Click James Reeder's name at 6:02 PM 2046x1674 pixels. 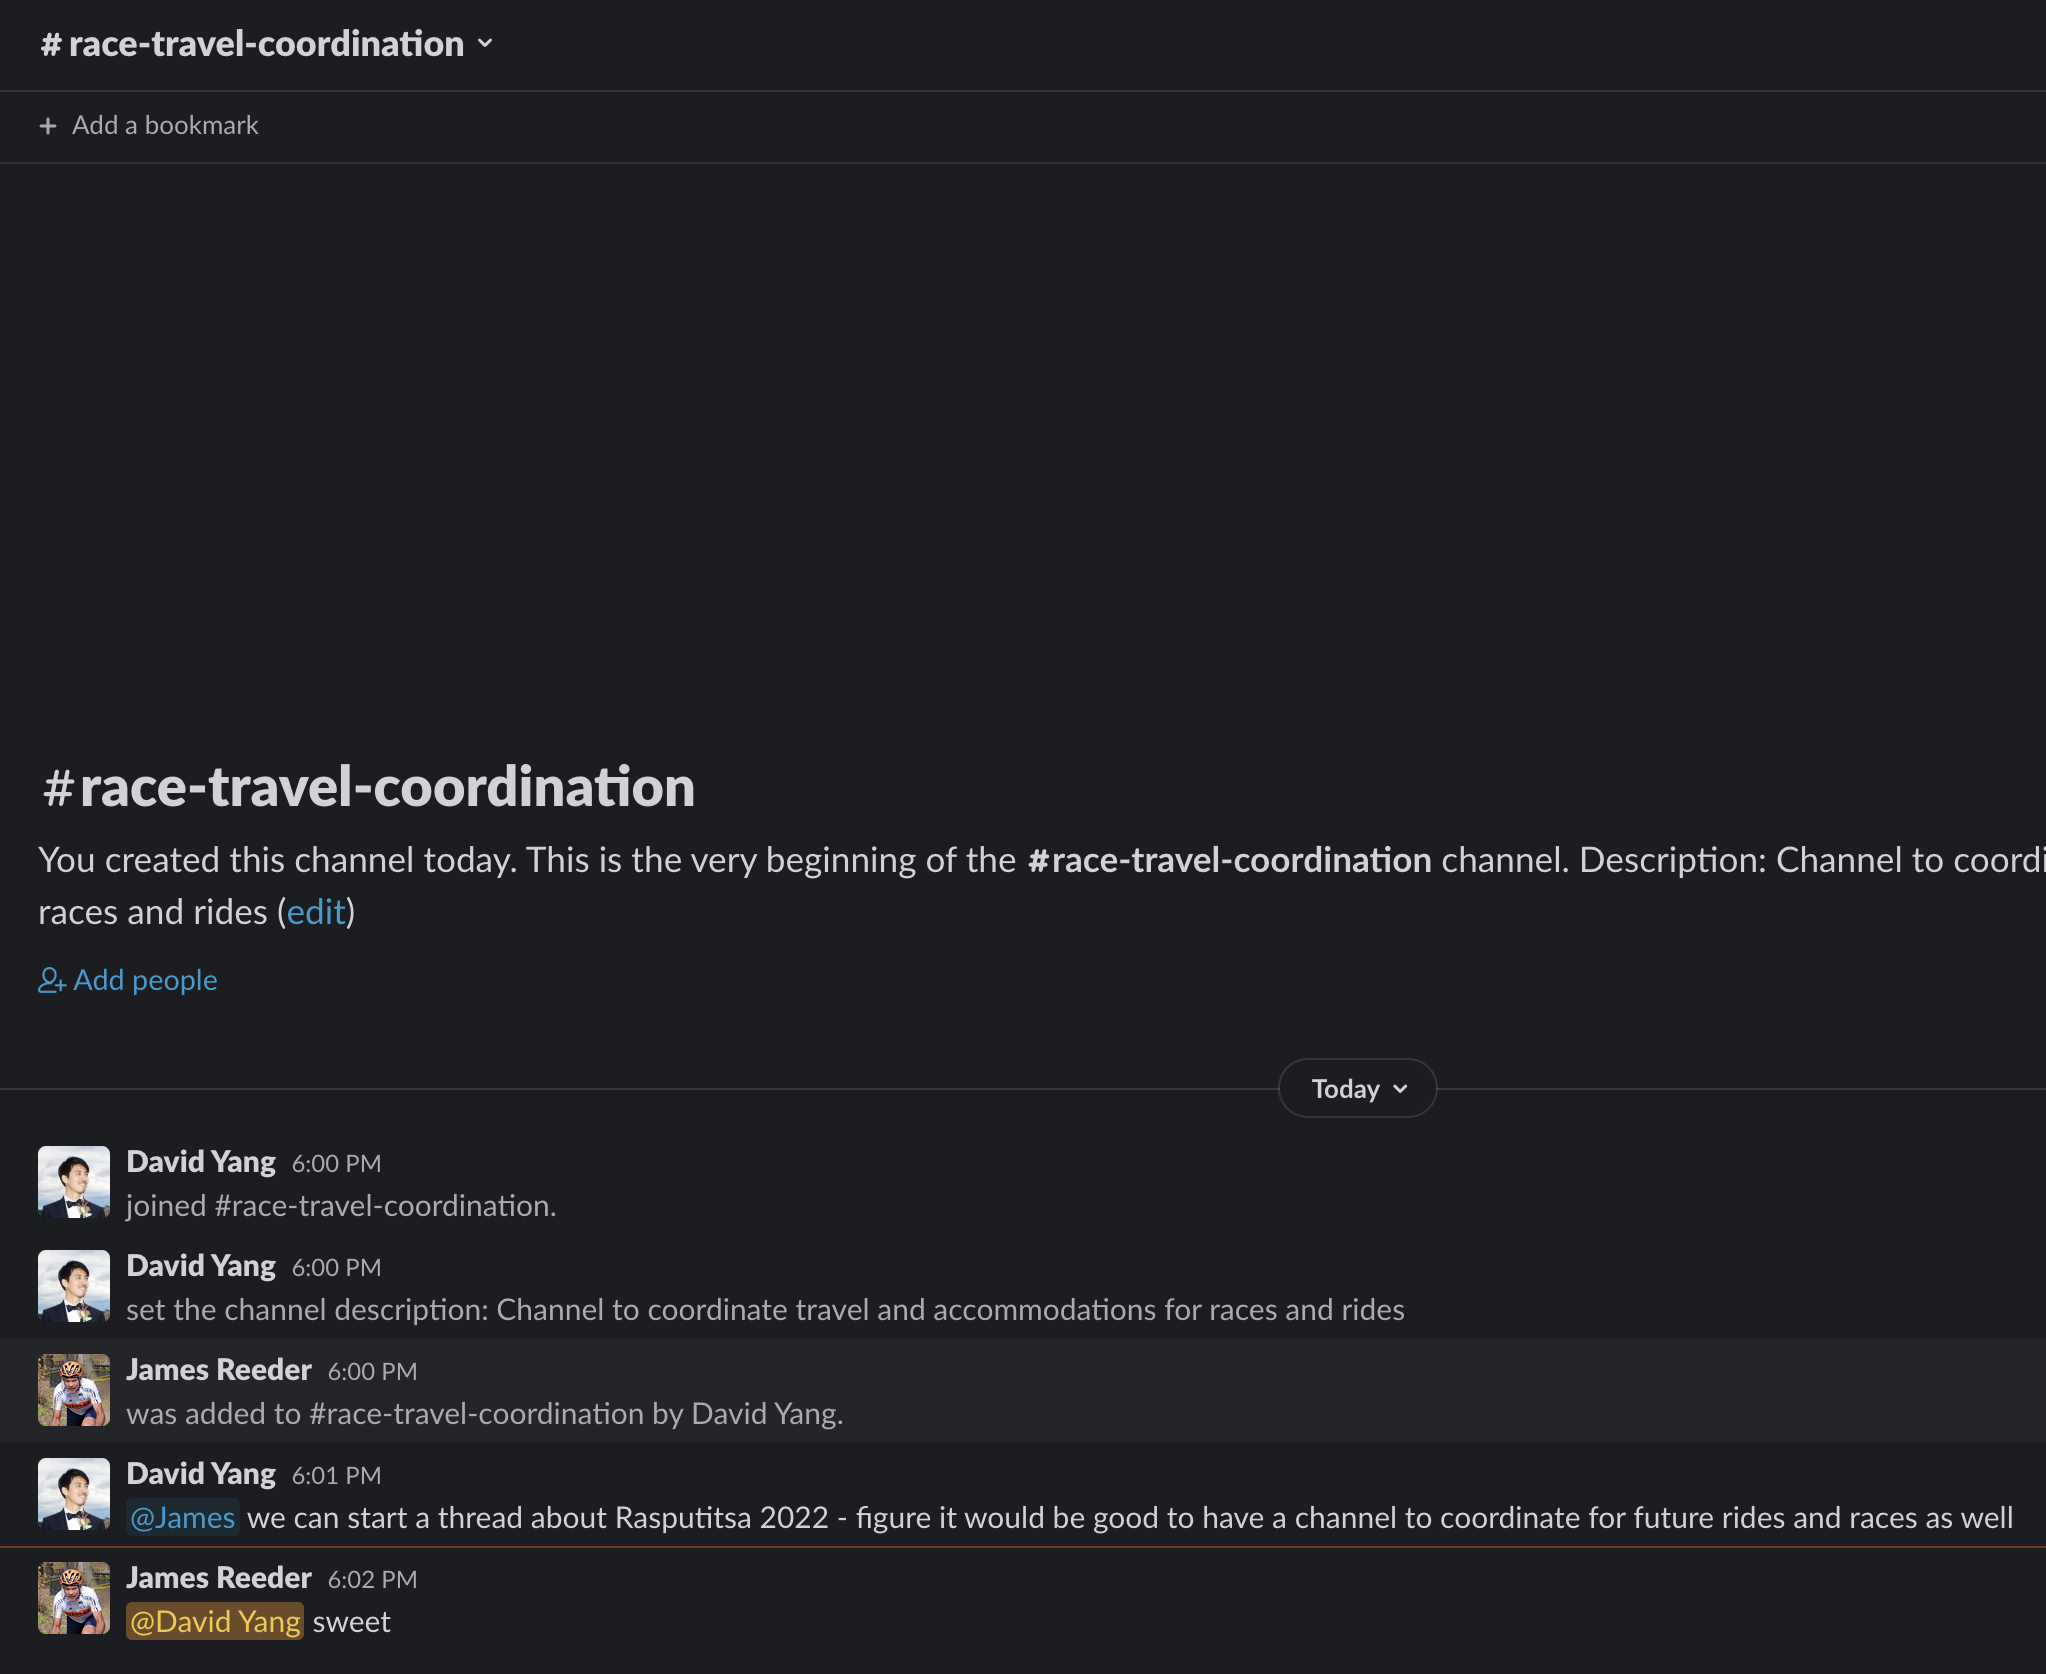point(219,1578)
